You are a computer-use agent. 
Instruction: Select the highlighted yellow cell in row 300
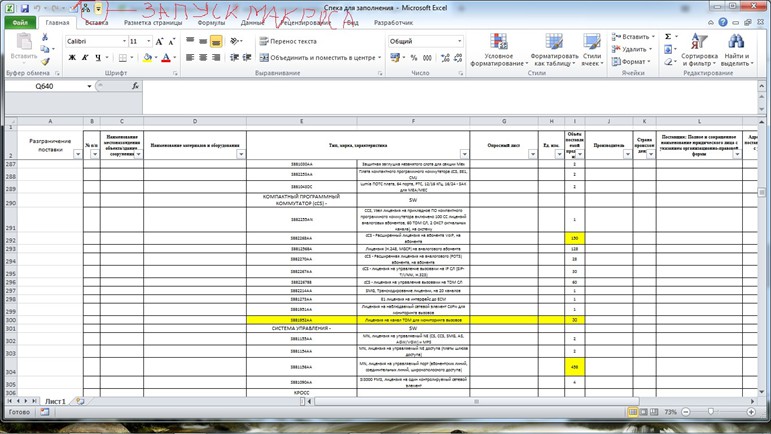coord(574,320)
